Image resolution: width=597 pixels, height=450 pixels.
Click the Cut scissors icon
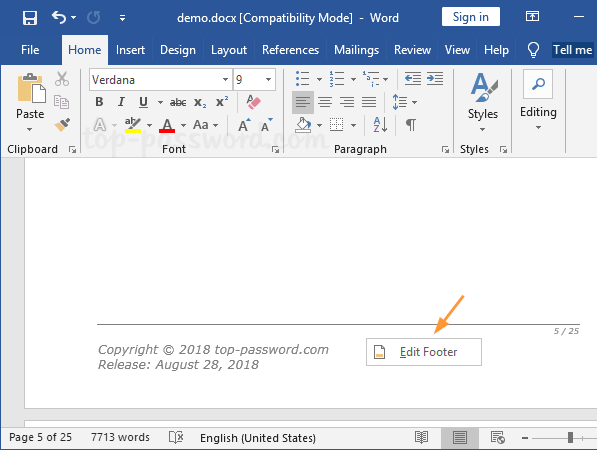[x=62, y=79]
